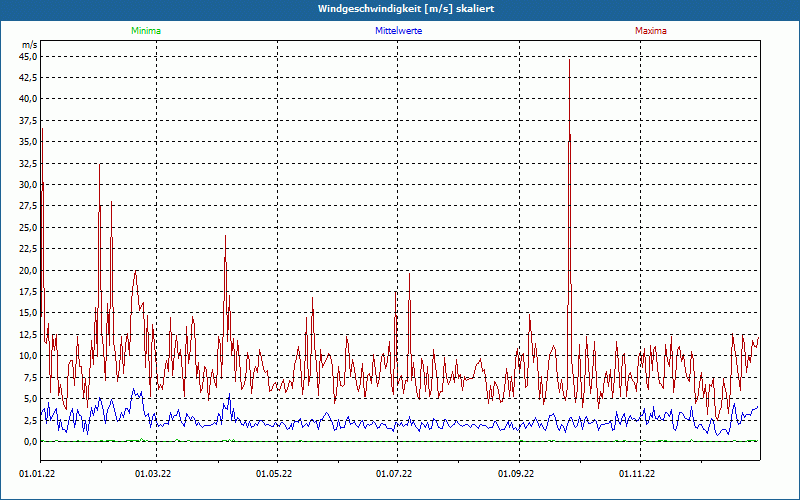Click the 30,0 y-axis label
Viewport: 800px width, 500px height.
pos(28,185)
